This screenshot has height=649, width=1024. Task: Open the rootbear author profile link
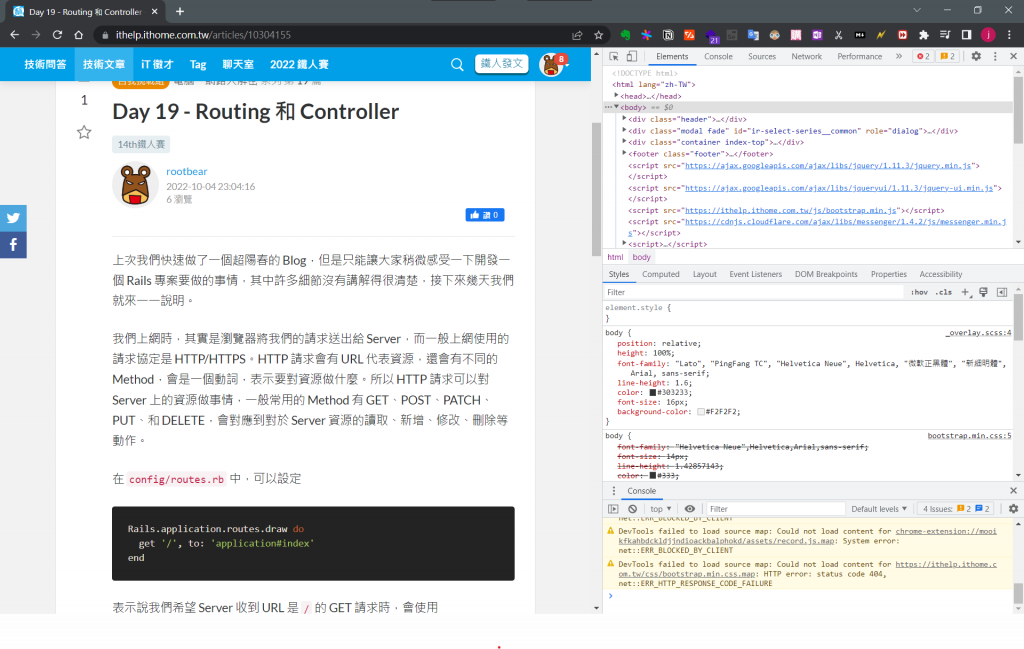coord(186,171)
